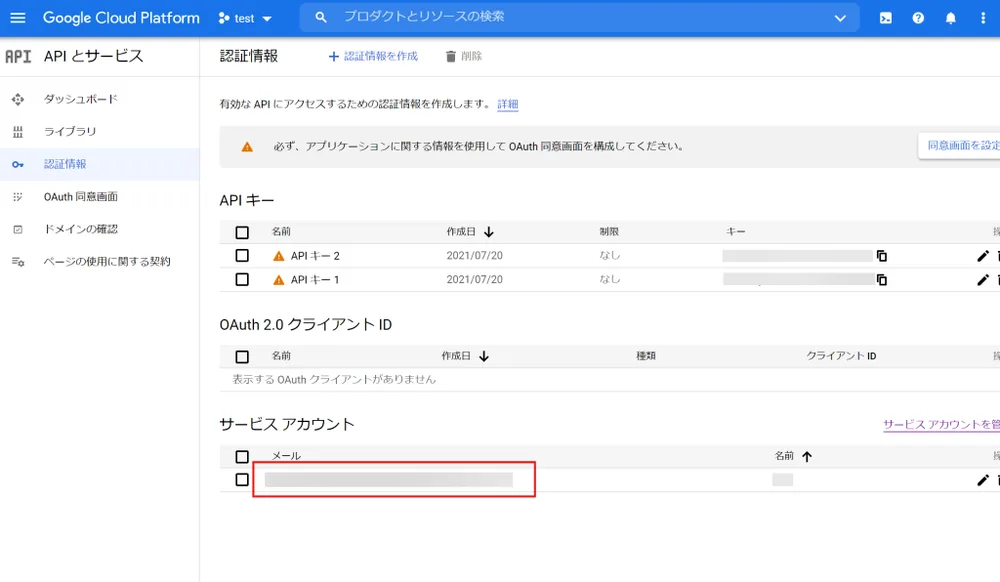Click the OAuth consent screen icon

(18, 197)
